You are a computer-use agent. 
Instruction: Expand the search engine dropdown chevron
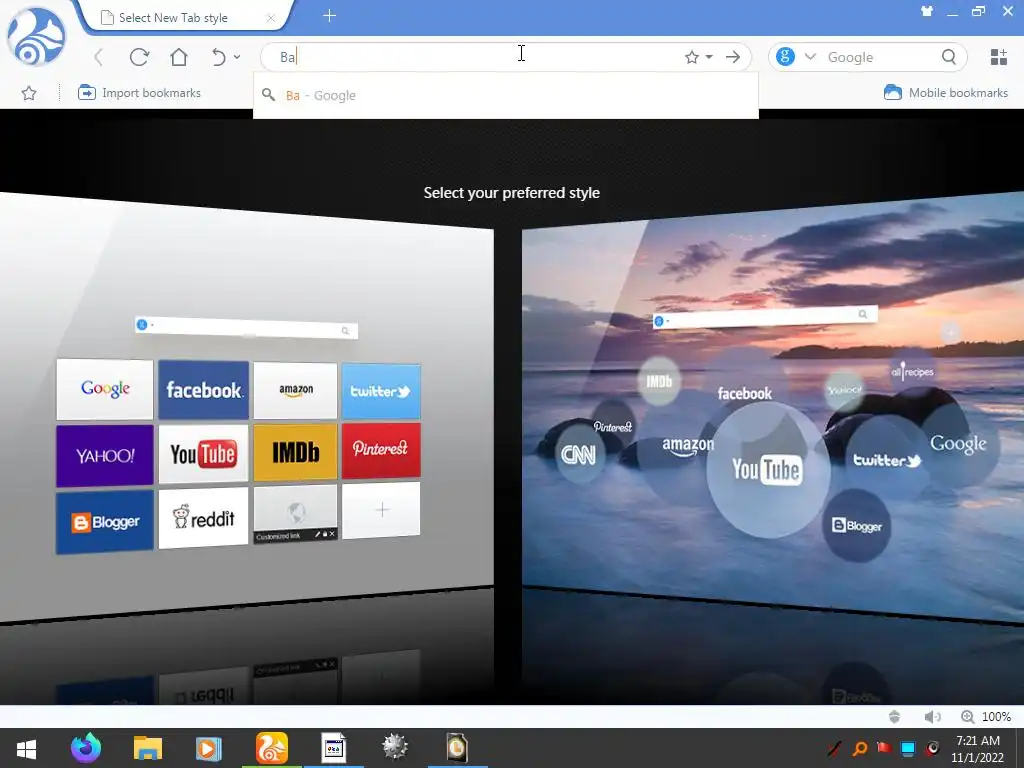coord(810,57)
